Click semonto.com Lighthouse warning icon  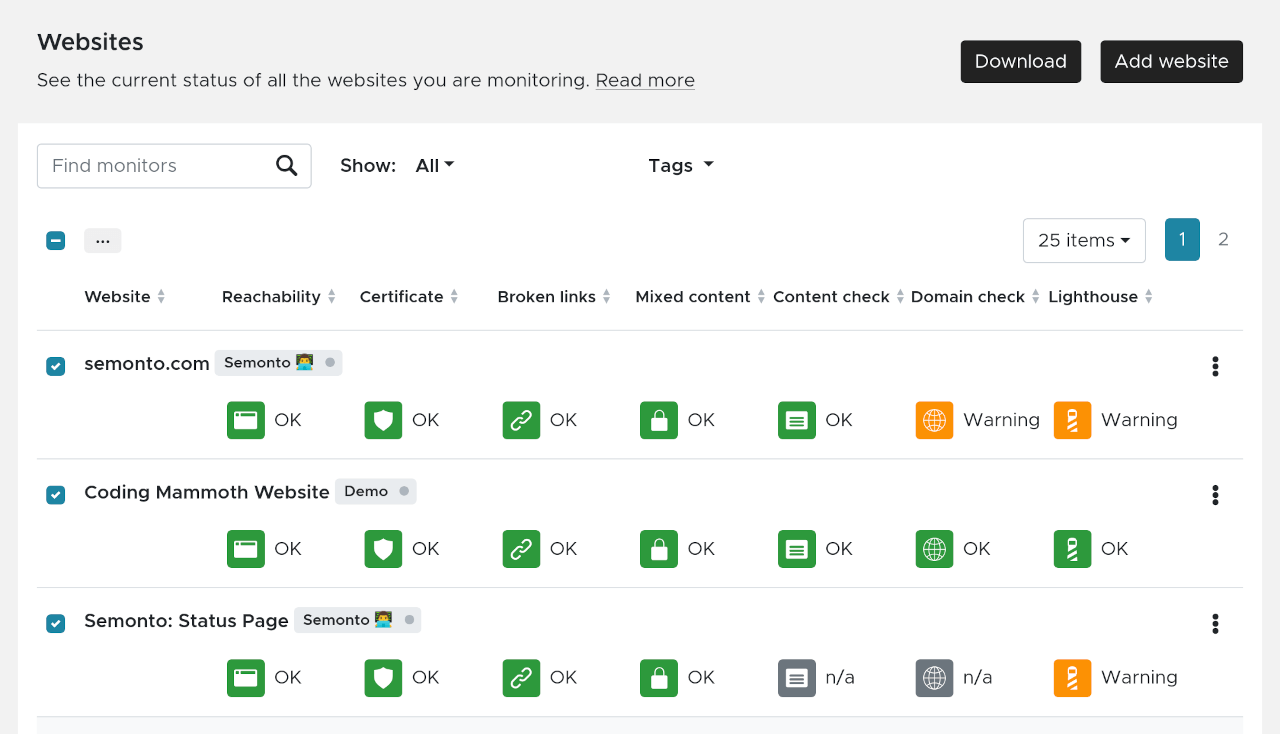point(1072,421)
